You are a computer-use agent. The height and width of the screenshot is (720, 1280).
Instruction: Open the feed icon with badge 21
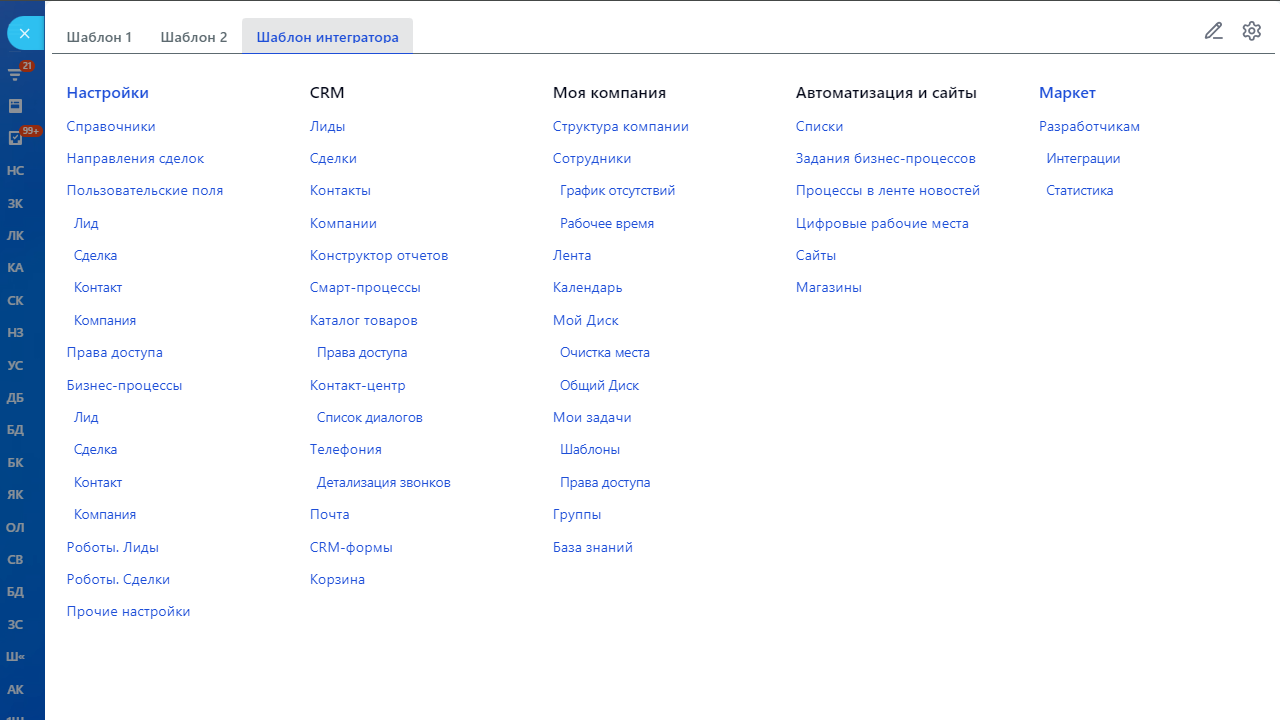point(15,73)
